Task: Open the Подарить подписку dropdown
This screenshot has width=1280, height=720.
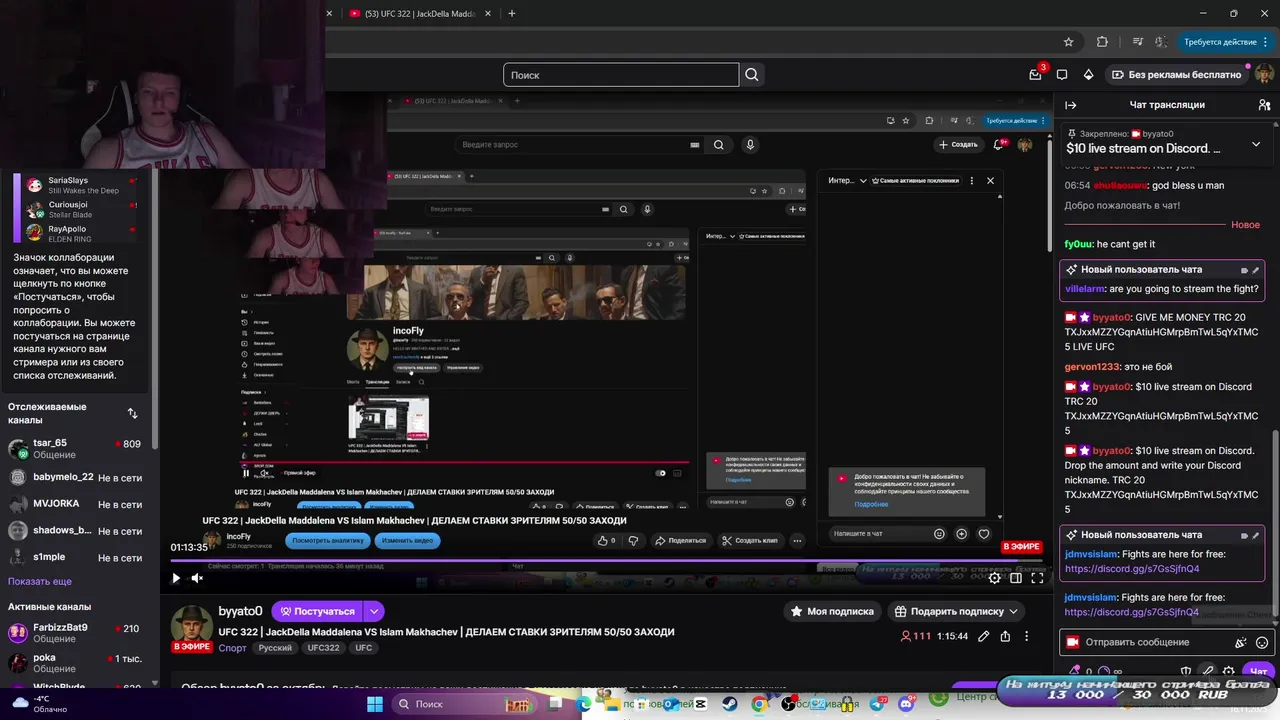Action: (957, 611)
